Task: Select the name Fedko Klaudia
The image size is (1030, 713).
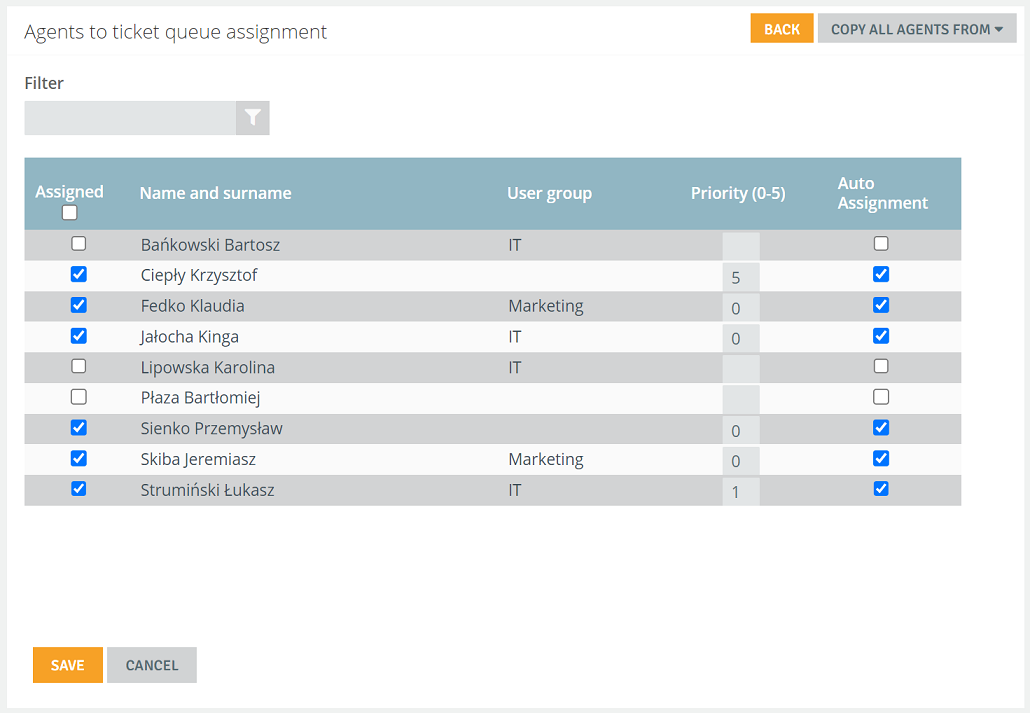Action: (x=192, y=306)
